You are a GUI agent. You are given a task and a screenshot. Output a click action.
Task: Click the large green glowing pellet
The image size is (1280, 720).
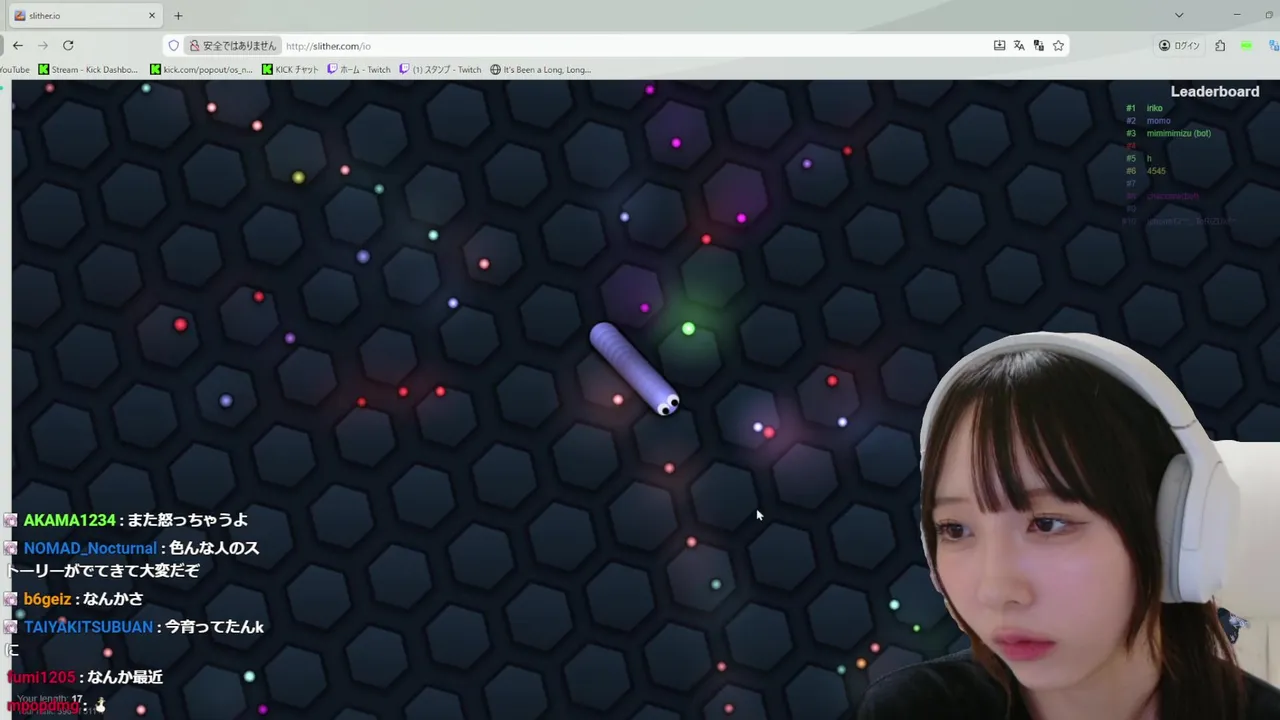tap(688, 328)
